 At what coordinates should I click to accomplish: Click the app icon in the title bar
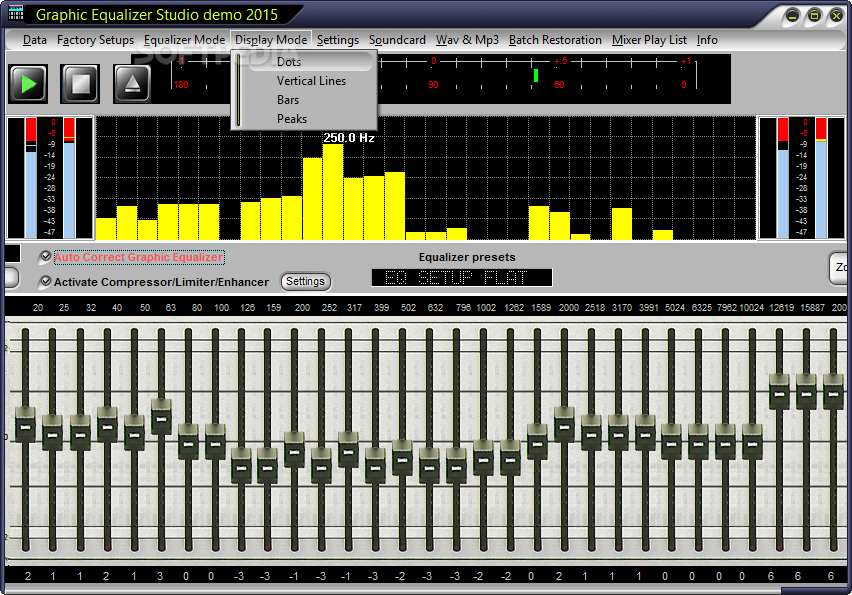coord(16,14)
